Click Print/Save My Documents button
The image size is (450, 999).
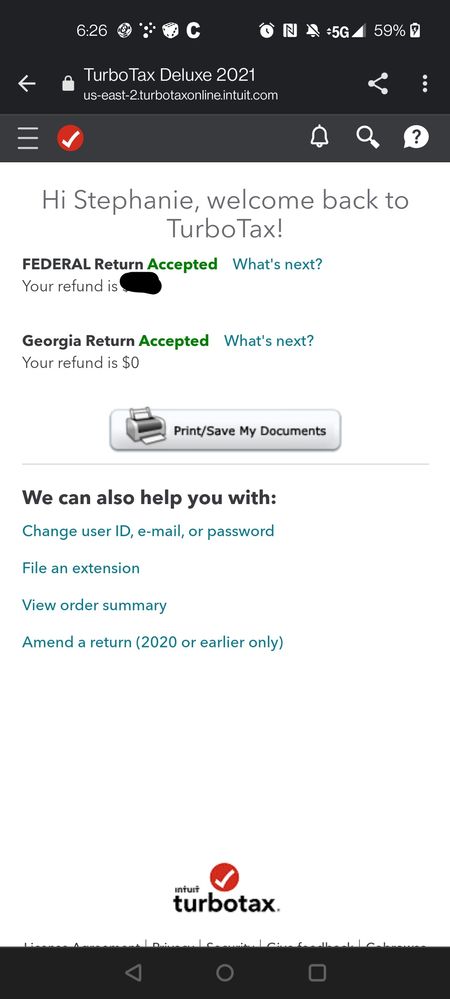coord(225,431)
